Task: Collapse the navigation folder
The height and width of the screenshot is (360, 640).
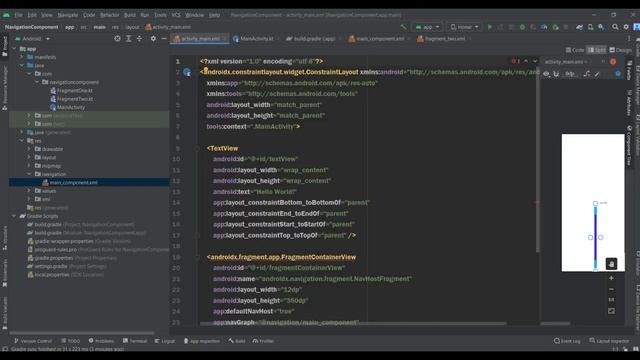Action: pyautogui.click(x=29, y=174)
